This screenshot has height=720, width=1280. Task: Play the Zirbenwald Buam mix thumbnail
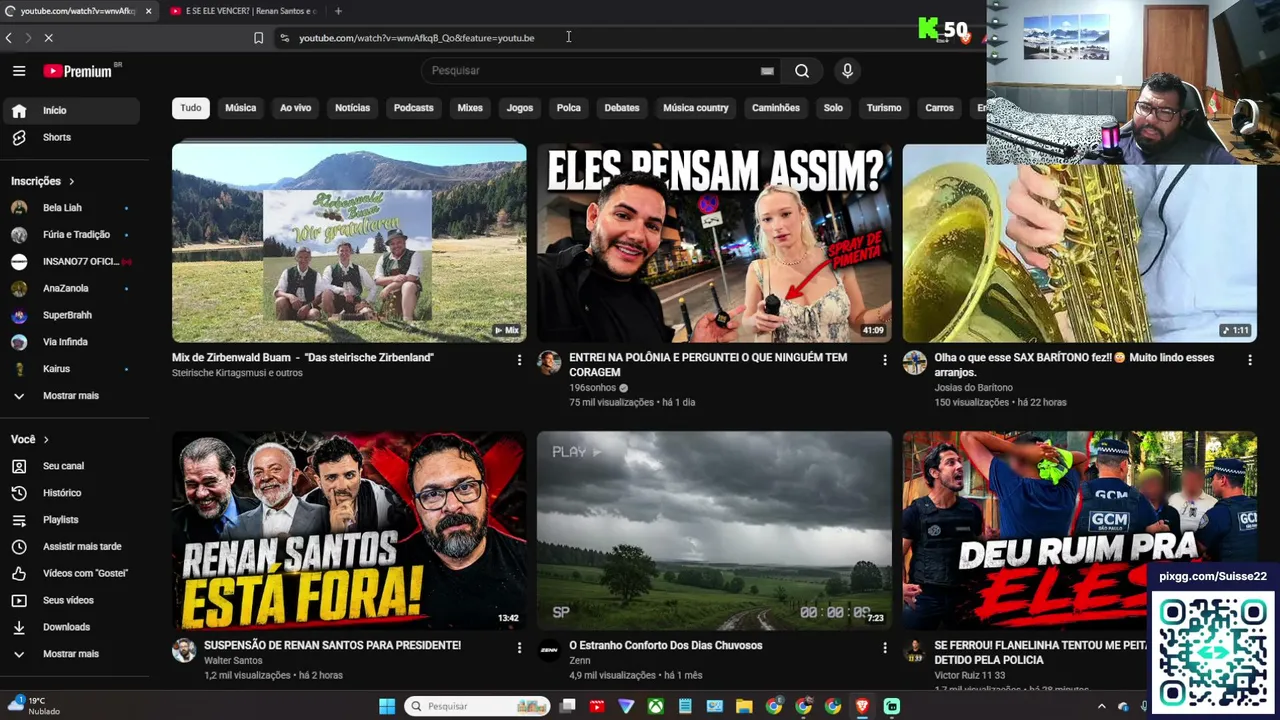click(x=349, y=243)
